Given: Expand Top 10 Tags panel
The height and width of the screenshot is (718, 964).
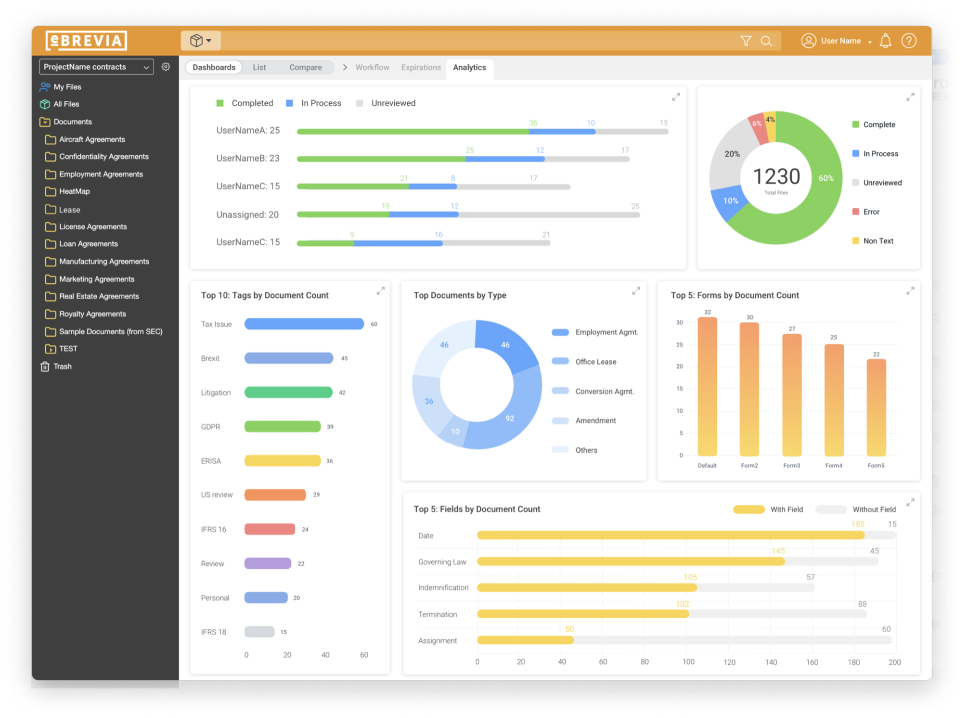Looking at the screenshot, I should (x=381, y=291).
